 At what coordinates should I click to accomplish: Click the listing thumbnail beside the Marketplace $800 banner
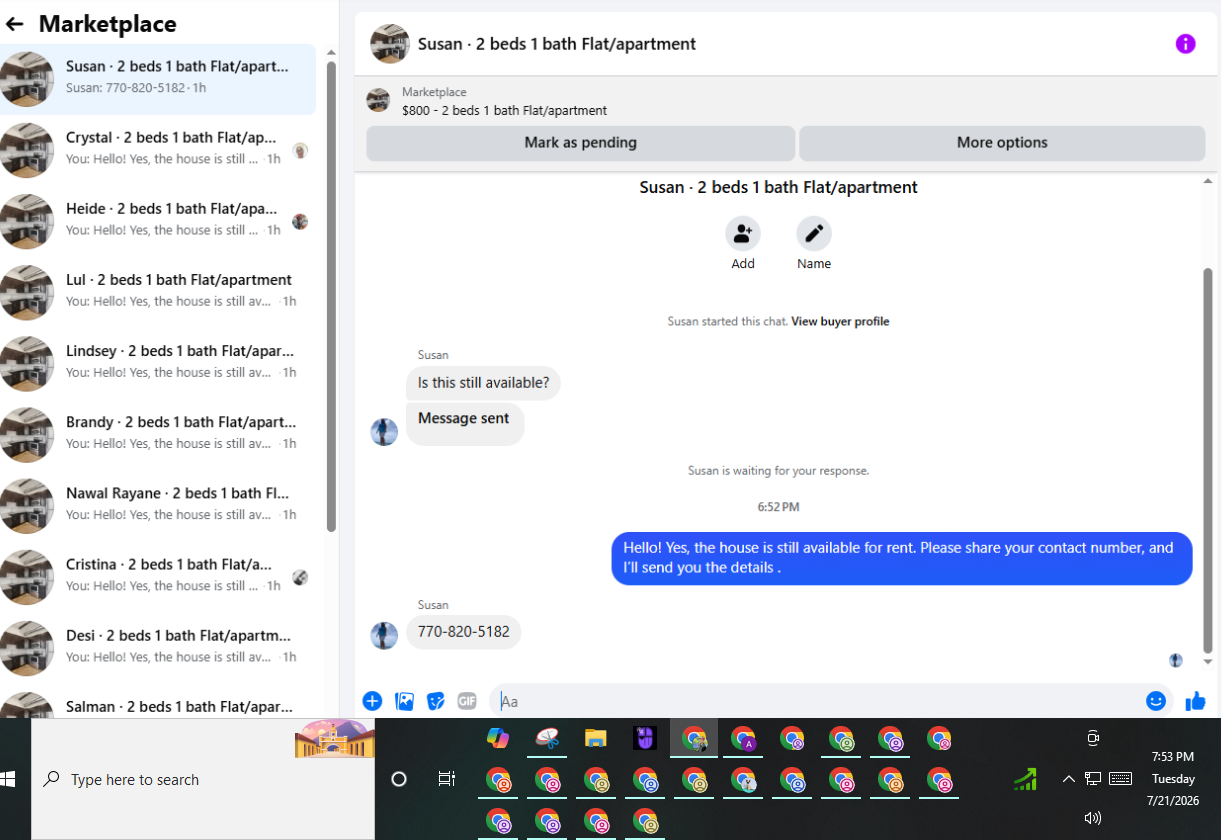[378, 100]
